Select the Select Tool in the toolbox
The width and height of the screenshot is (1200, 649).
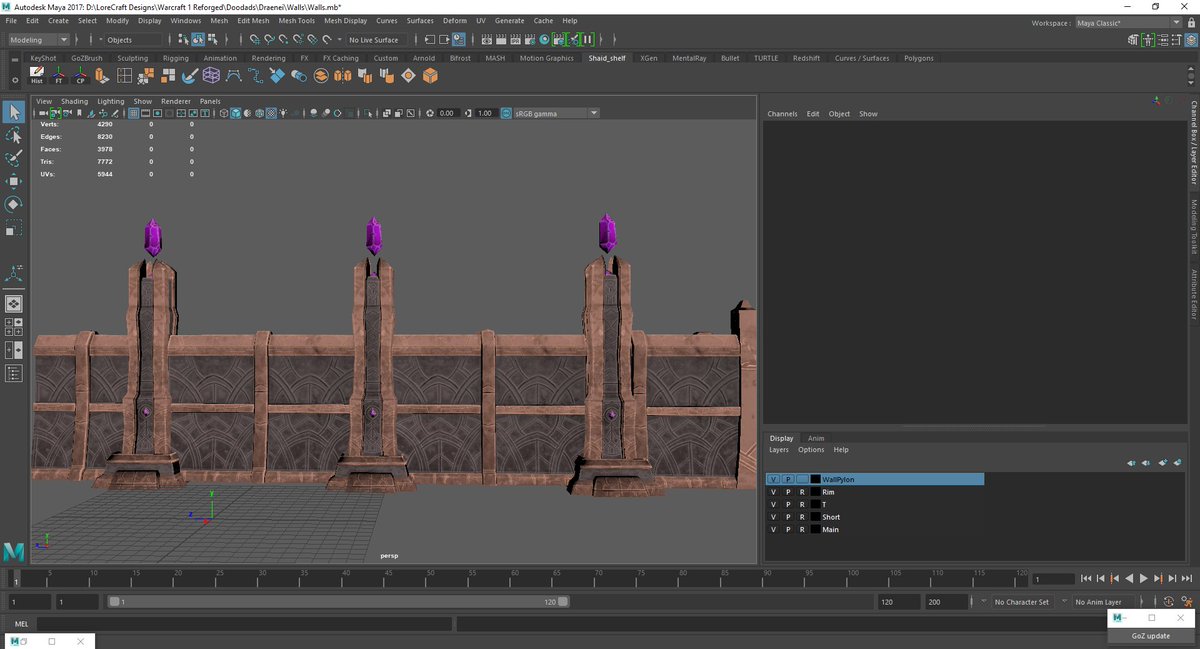click(14, 113)
